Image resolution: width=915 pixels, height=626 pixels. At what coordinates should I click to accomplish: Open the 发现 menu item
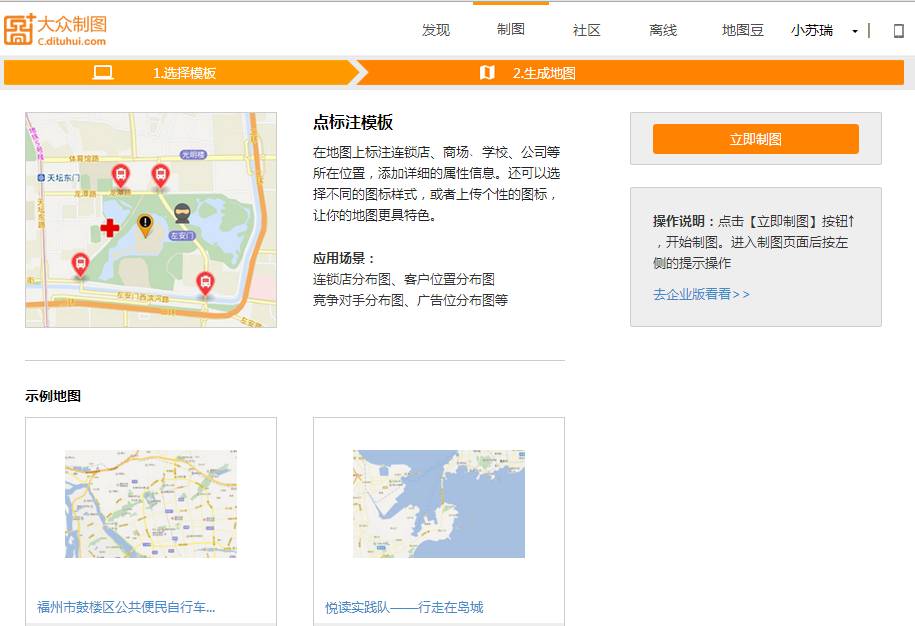point(436,30)
